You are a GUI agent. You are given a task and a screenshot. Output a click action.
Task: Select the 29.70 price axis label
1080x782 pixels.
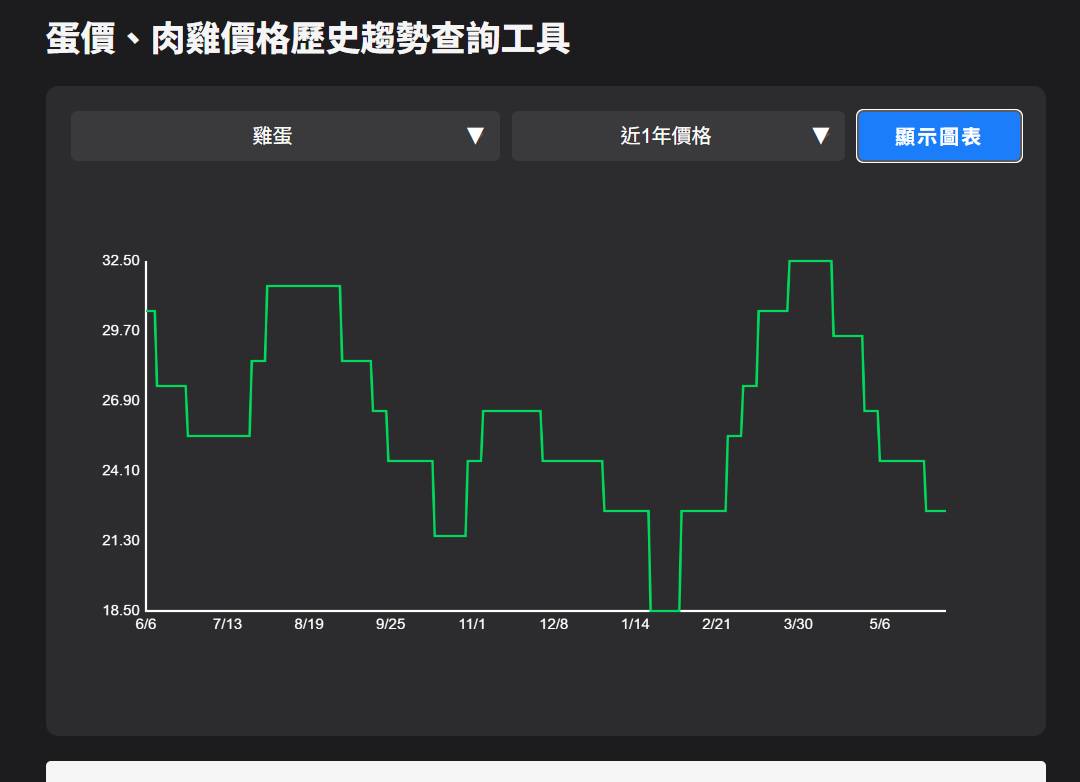[x=121, y=331]
